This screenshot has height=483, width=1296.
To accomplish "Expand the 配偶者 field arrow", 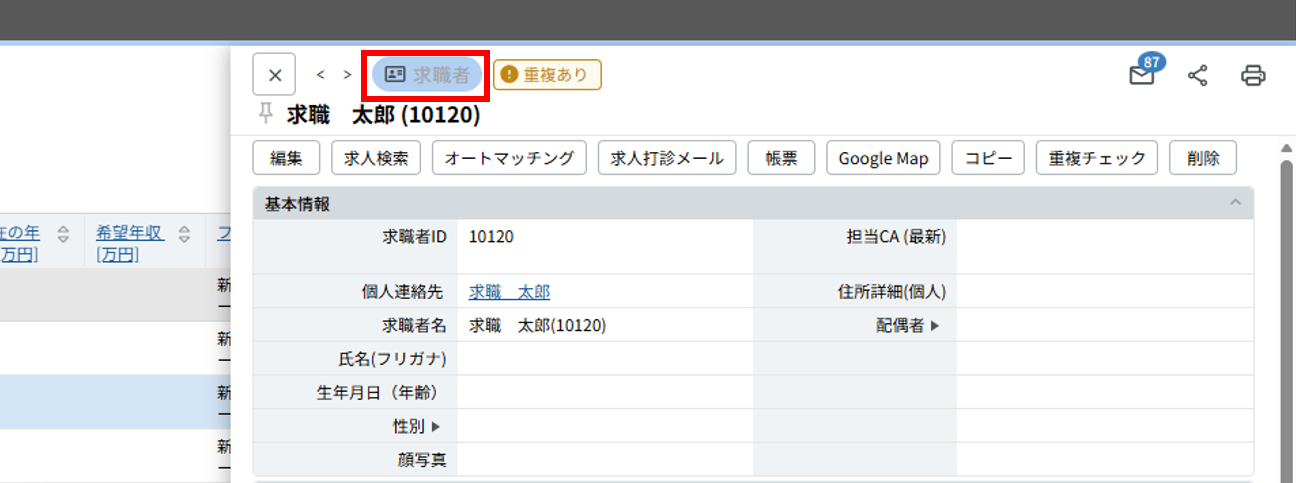I will coord(935,325).
